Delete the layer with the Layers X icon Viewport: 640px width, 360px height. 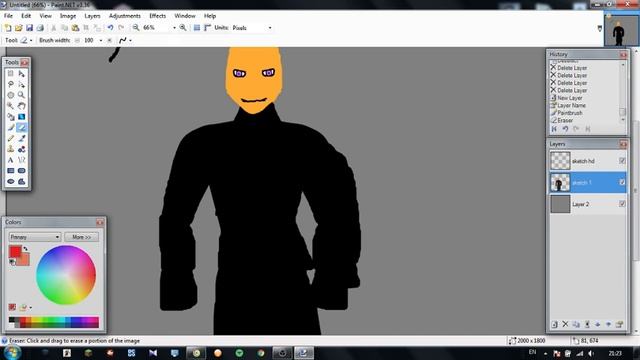pos(565,324)
